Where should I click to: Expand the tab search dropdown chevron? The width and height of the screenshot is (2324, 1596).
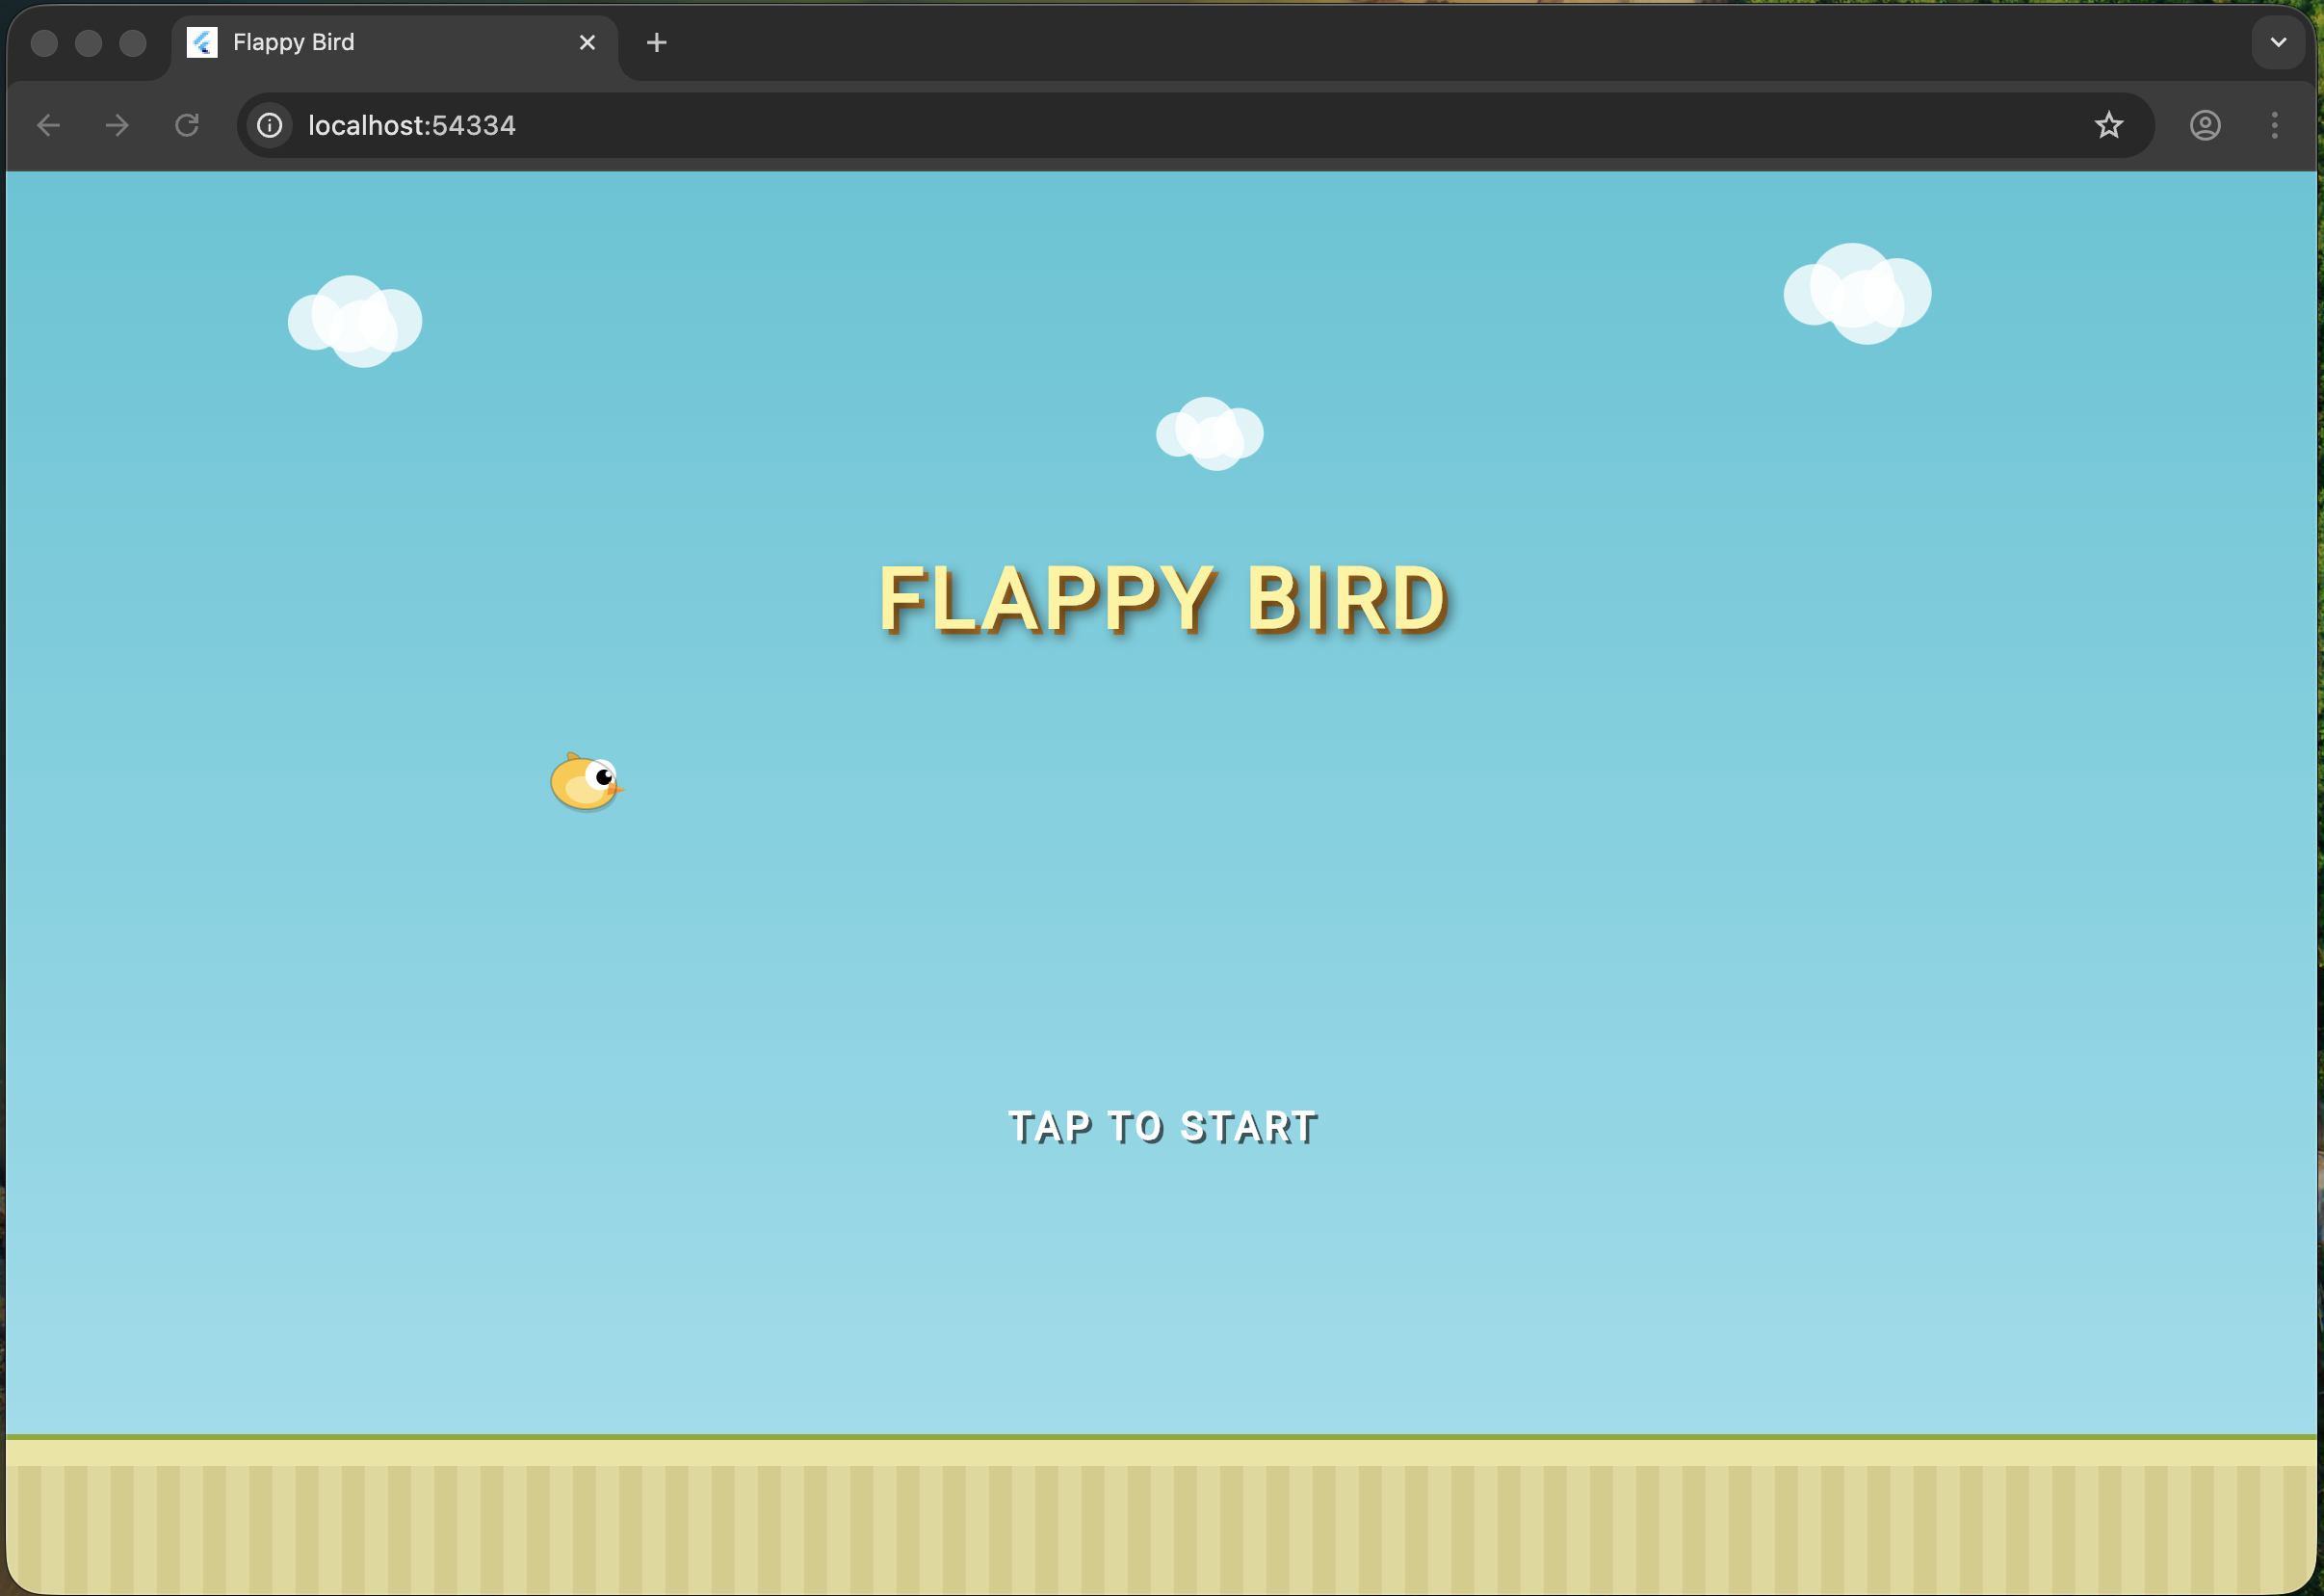click(x=2278, y=42)
